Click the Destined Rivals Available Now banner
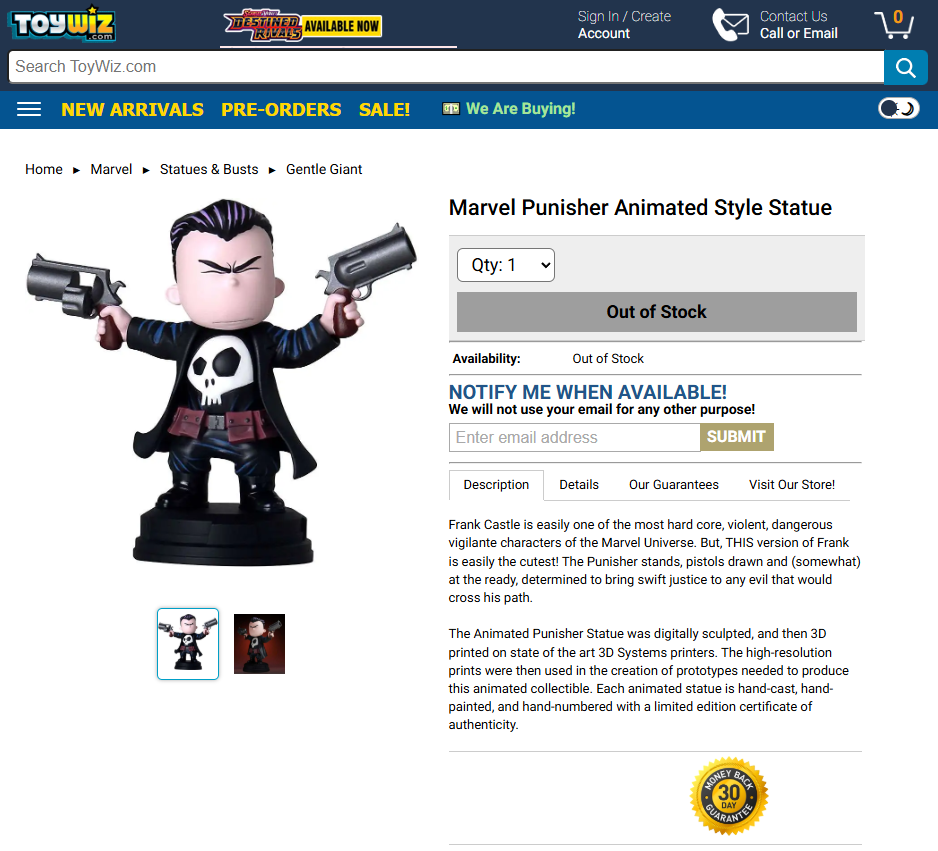938x851 pixels. tap(303, 26)
